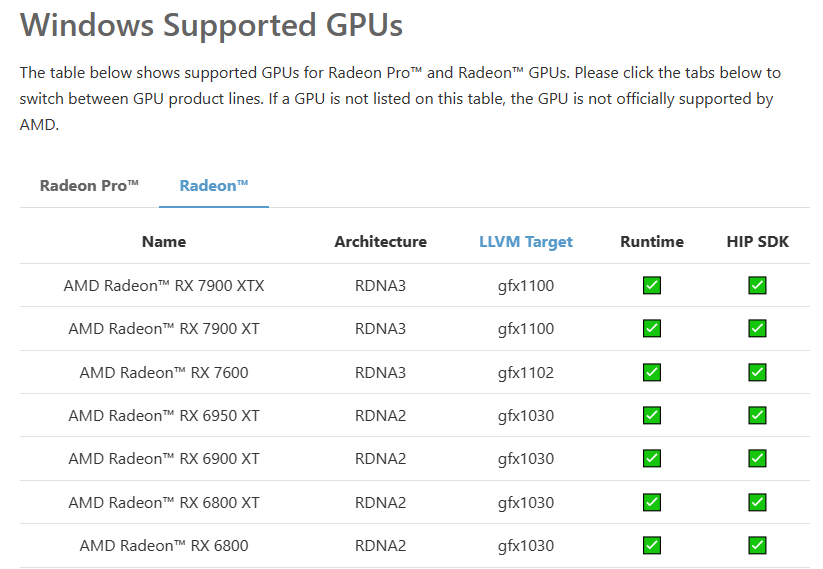Select the Radeon™ tab
The image size is (823, 569).
click(x=214, y=186)
